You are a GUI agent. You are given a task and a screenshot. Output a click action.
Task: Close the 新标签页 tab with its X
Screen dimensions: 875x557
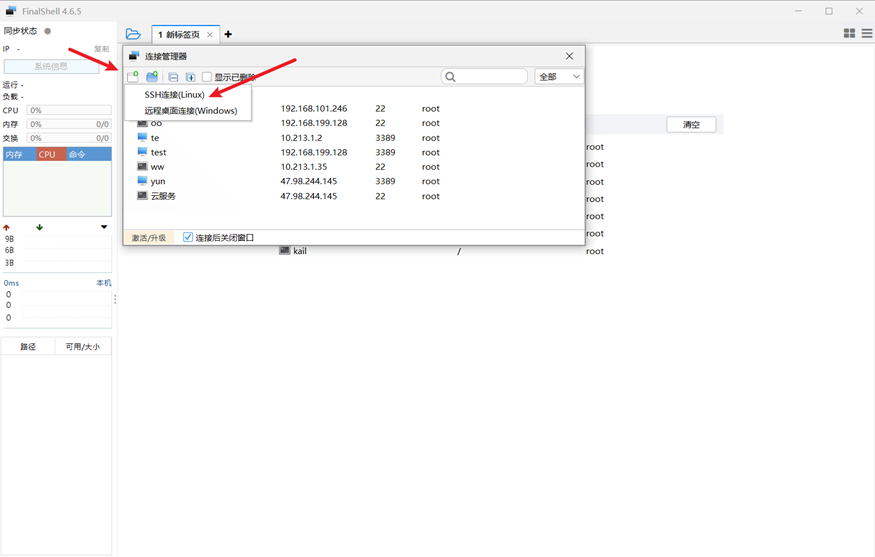point(210,35)
